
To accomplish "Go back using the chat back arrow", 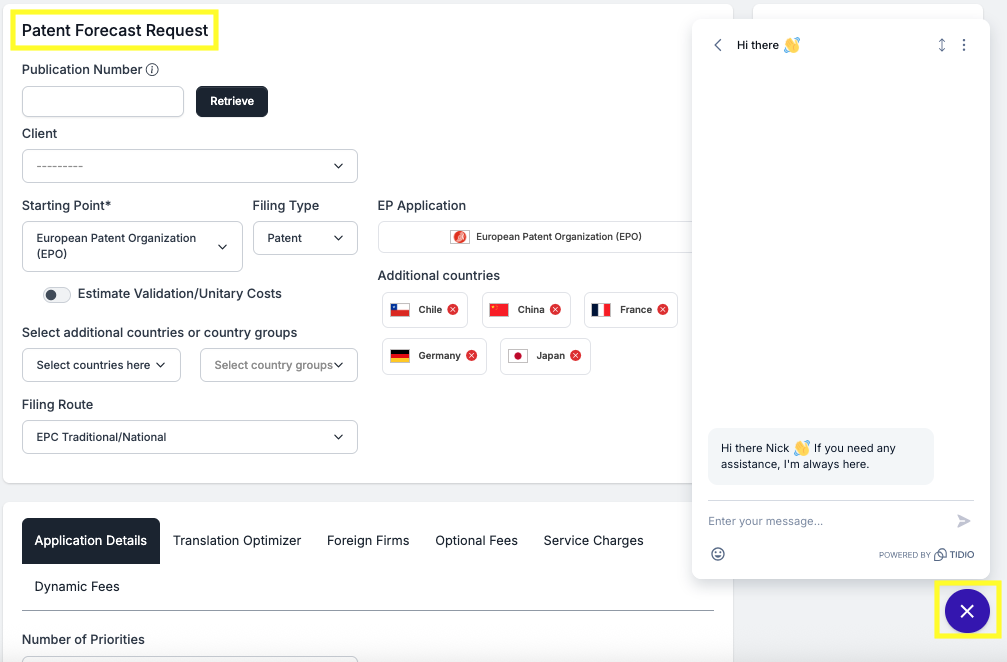I will coord(718,45).
